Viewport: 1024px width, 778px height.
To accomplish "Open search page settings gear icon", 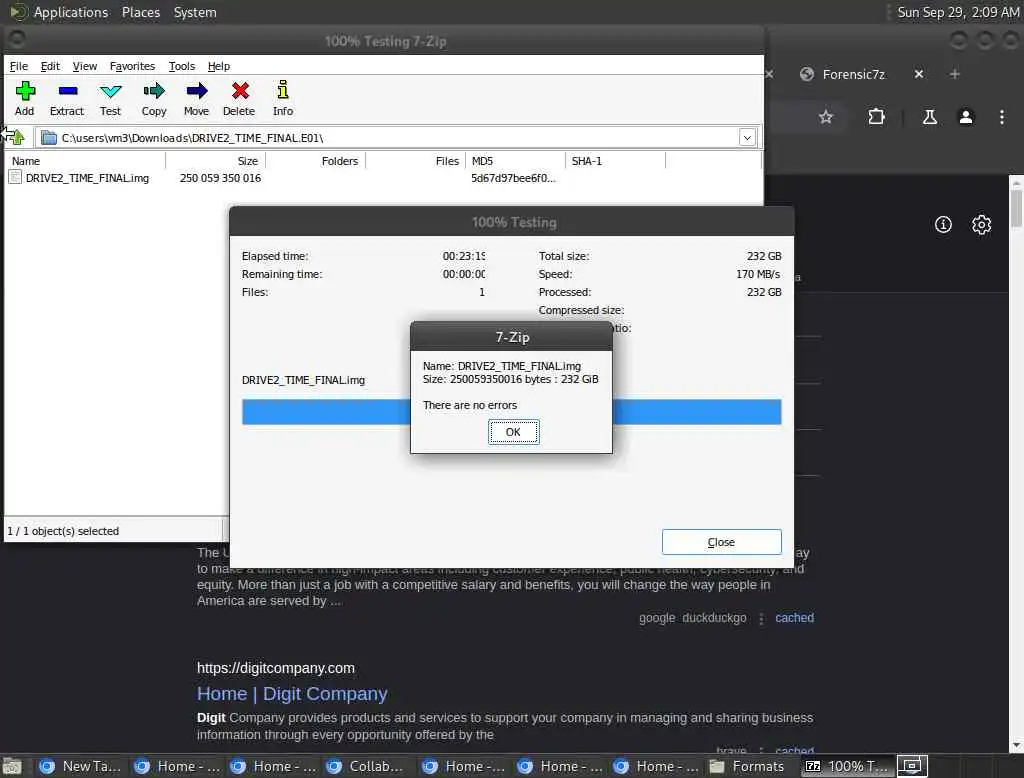I will [x=981, y=225].
